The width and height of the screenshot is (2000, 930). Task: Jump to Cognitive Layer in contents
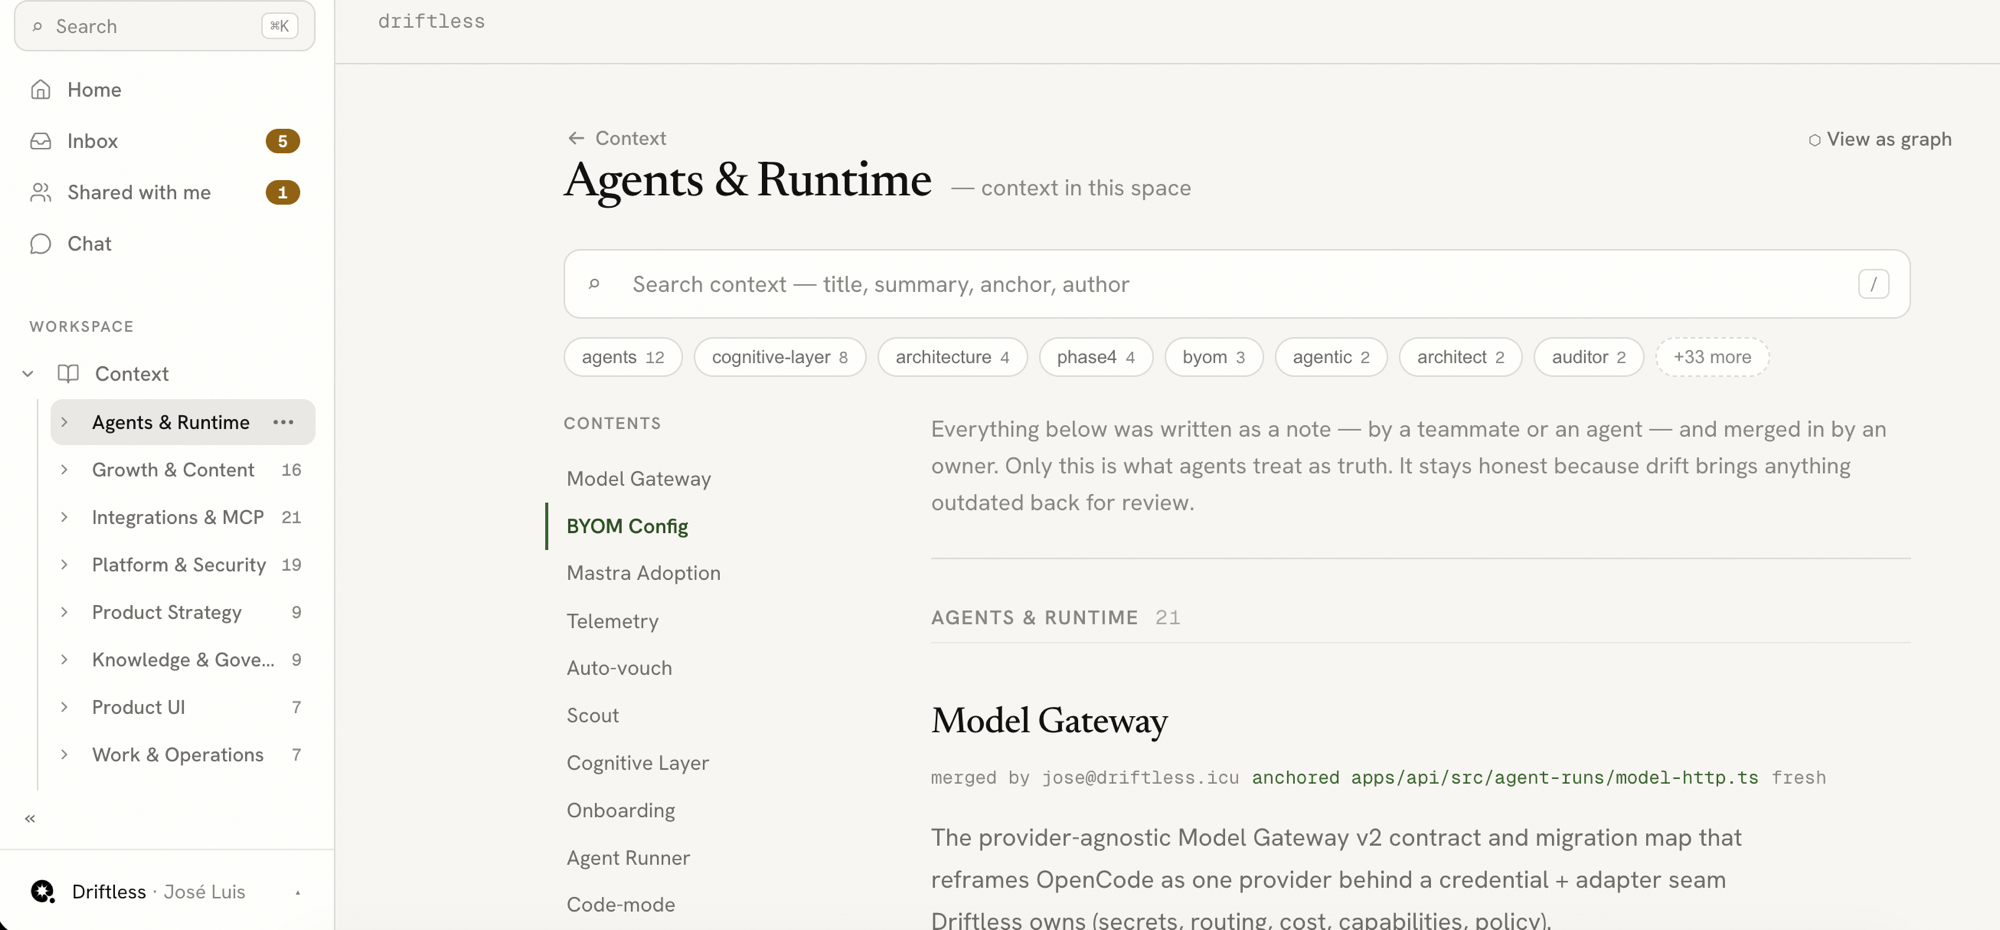tap(637, 763)
